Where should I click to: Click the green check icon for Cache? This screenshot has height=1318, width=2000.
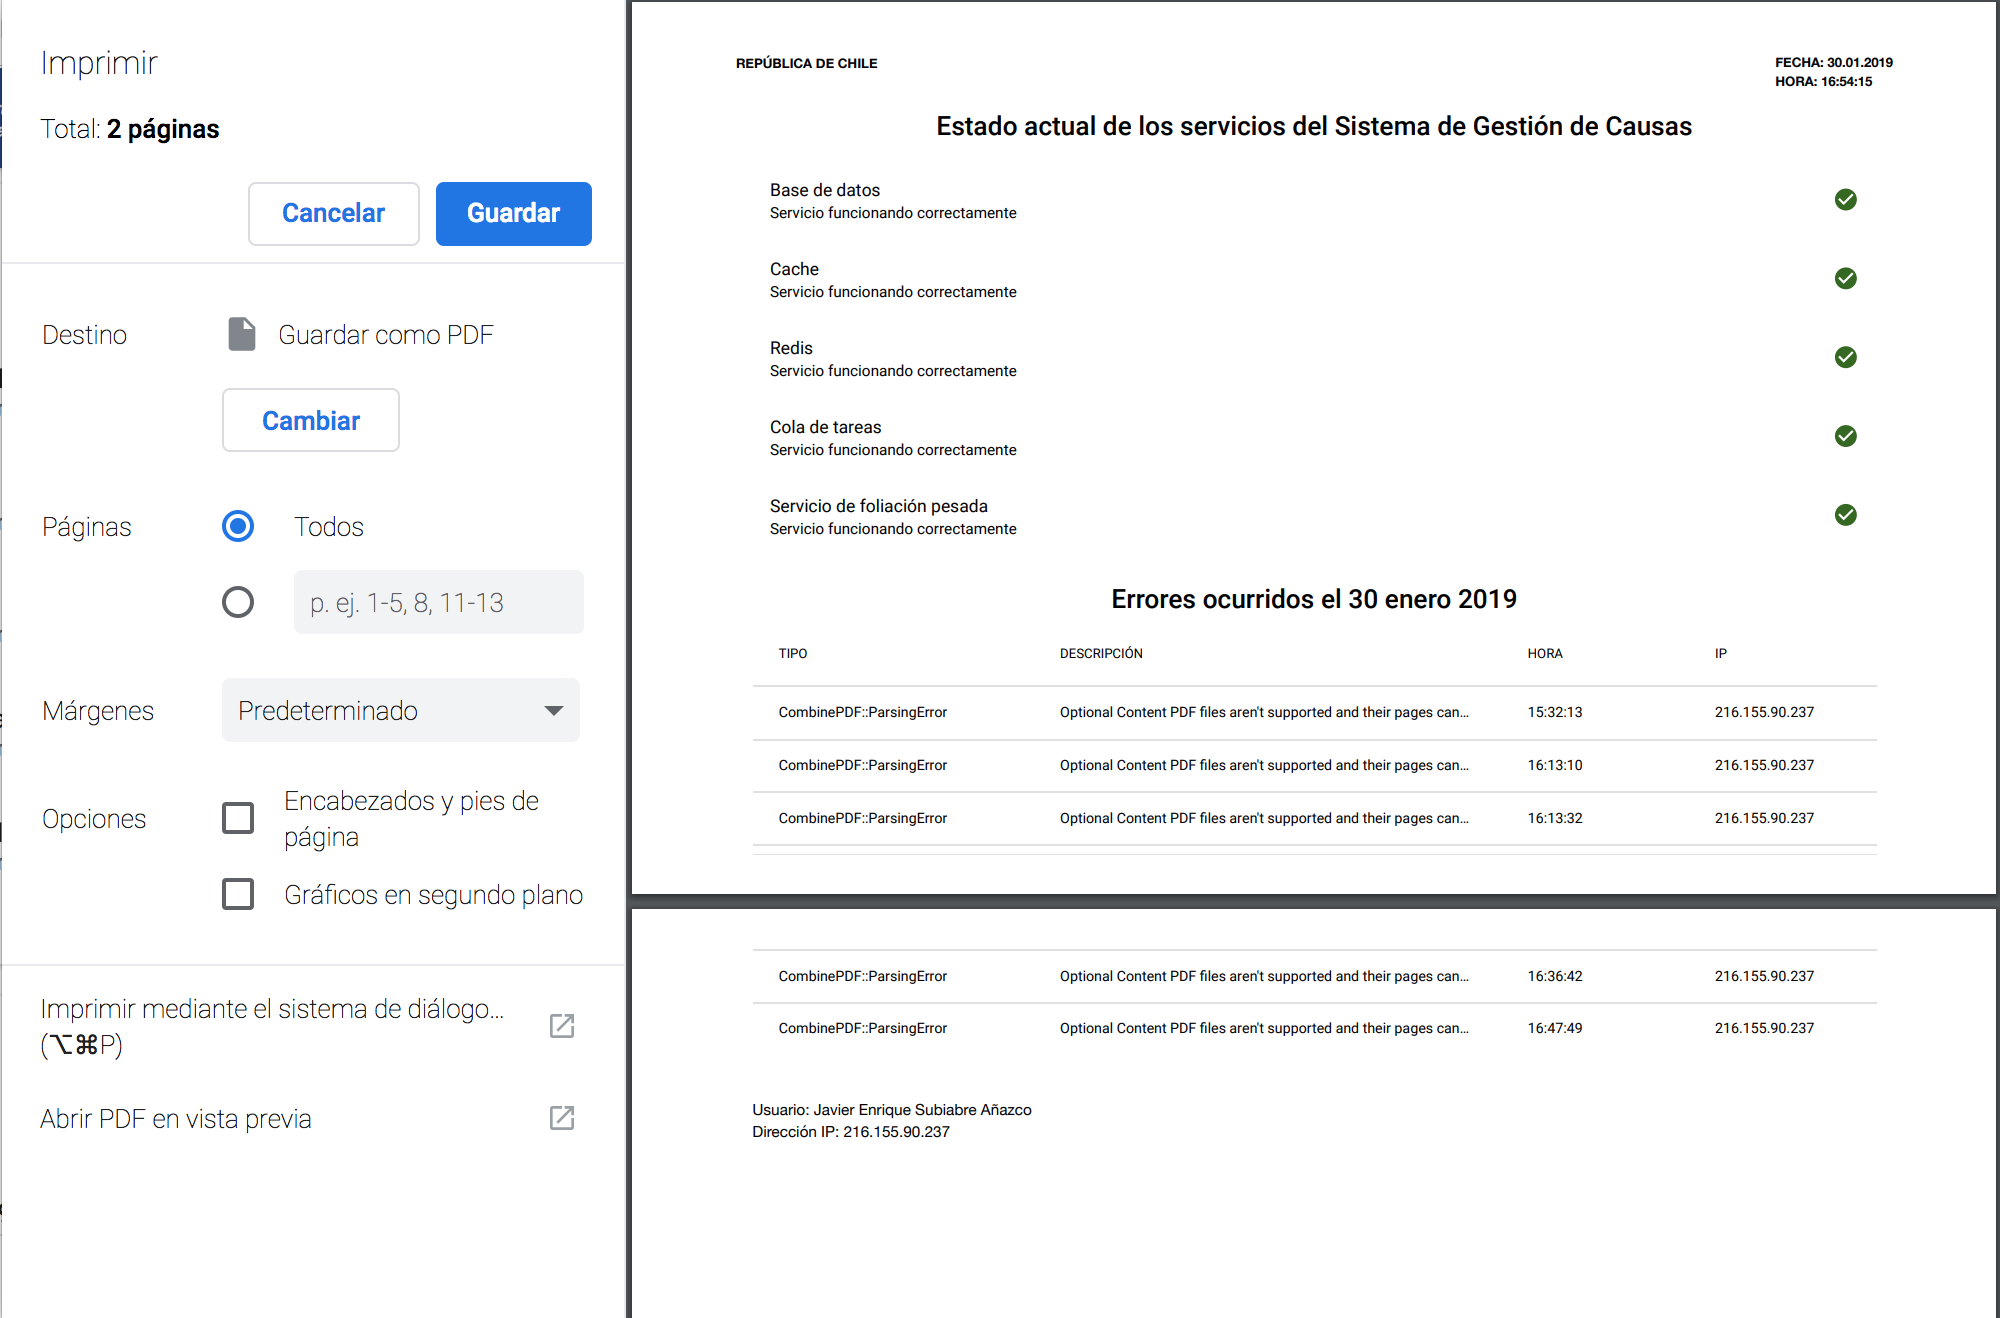pos(1845,278)
